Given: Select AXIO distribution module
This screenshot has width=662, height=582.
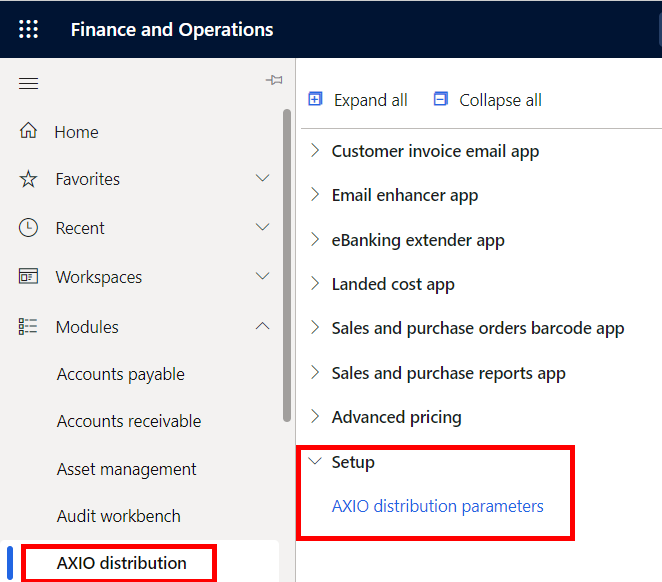Looking at the screenshot, I should 122,563.
